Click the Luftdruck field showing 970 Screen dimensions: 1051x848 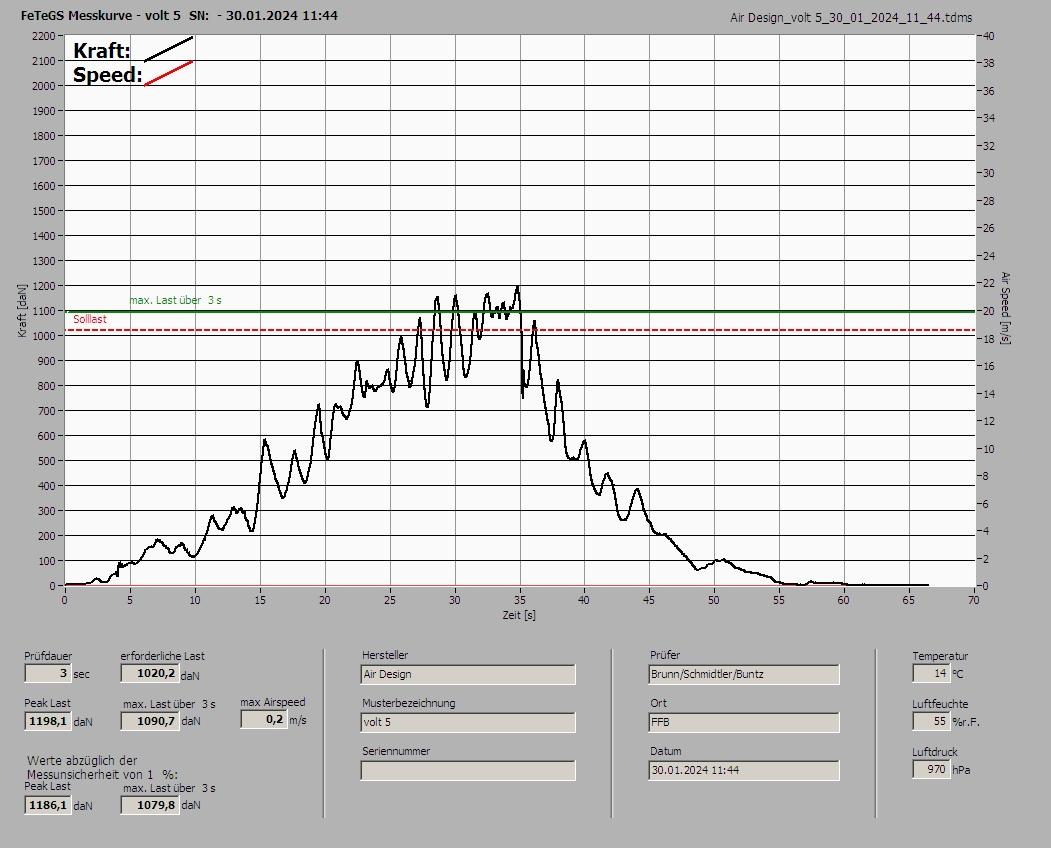point(930,770)
